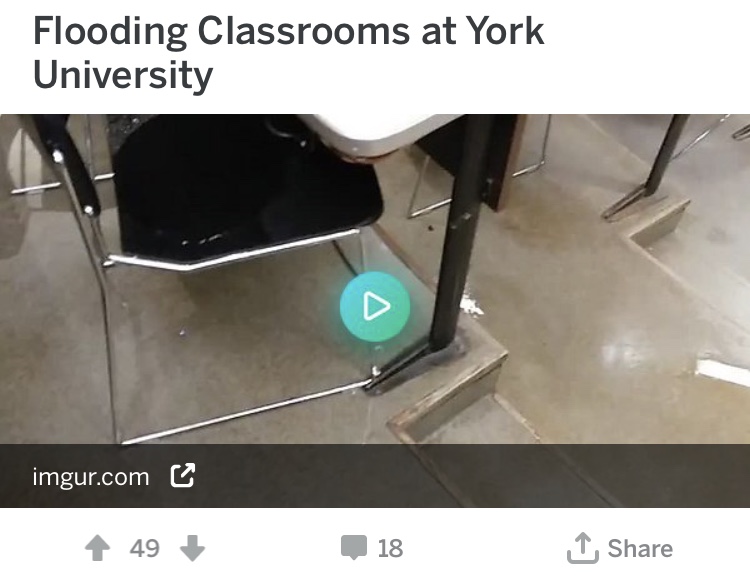Upvote the York University post
This screenshot has width=750, height=584.
pos(98,548)
